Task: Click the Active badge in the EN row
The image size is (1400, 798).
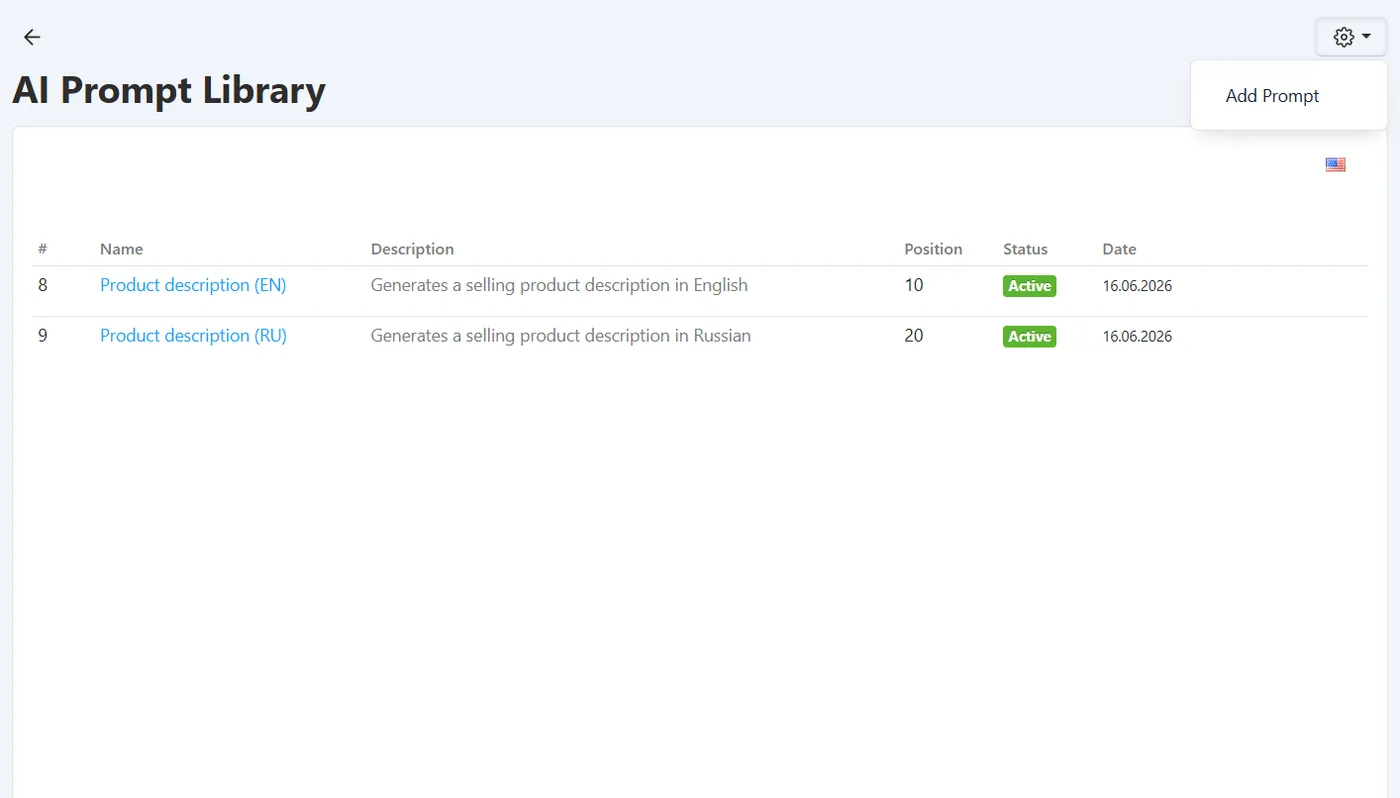Action: 1029,286
